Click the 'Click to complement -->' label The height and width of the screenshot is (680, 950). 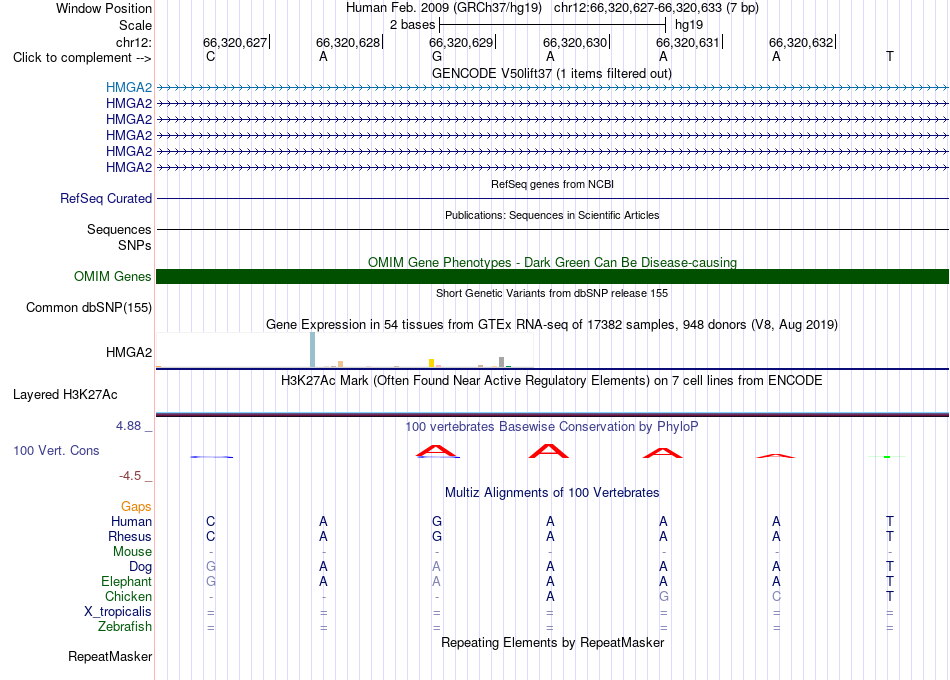tap(82, 58)
